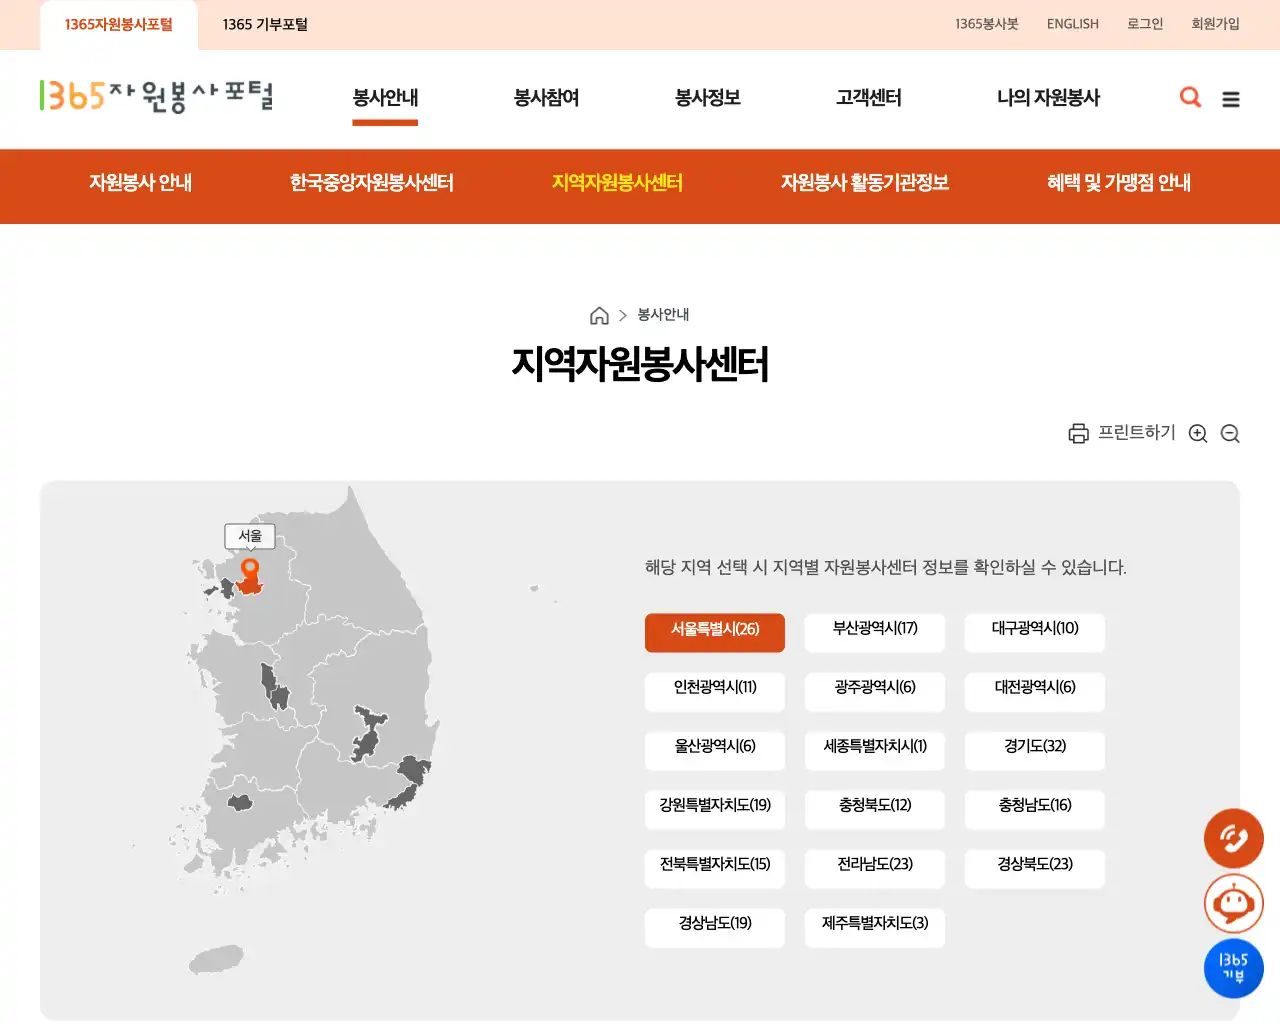
Task: Zoom out using the minus magnifier icon
Action: (1230, 433)
